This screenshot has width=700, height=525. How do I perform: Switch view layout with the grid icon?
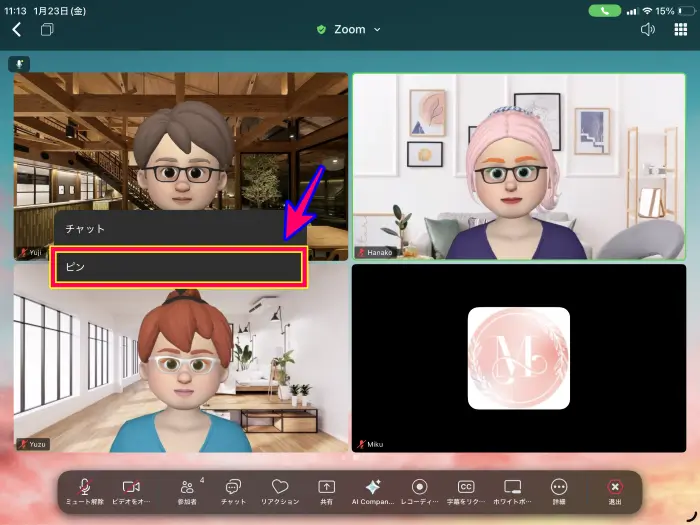pyautogui.click(x=681, y=30)
